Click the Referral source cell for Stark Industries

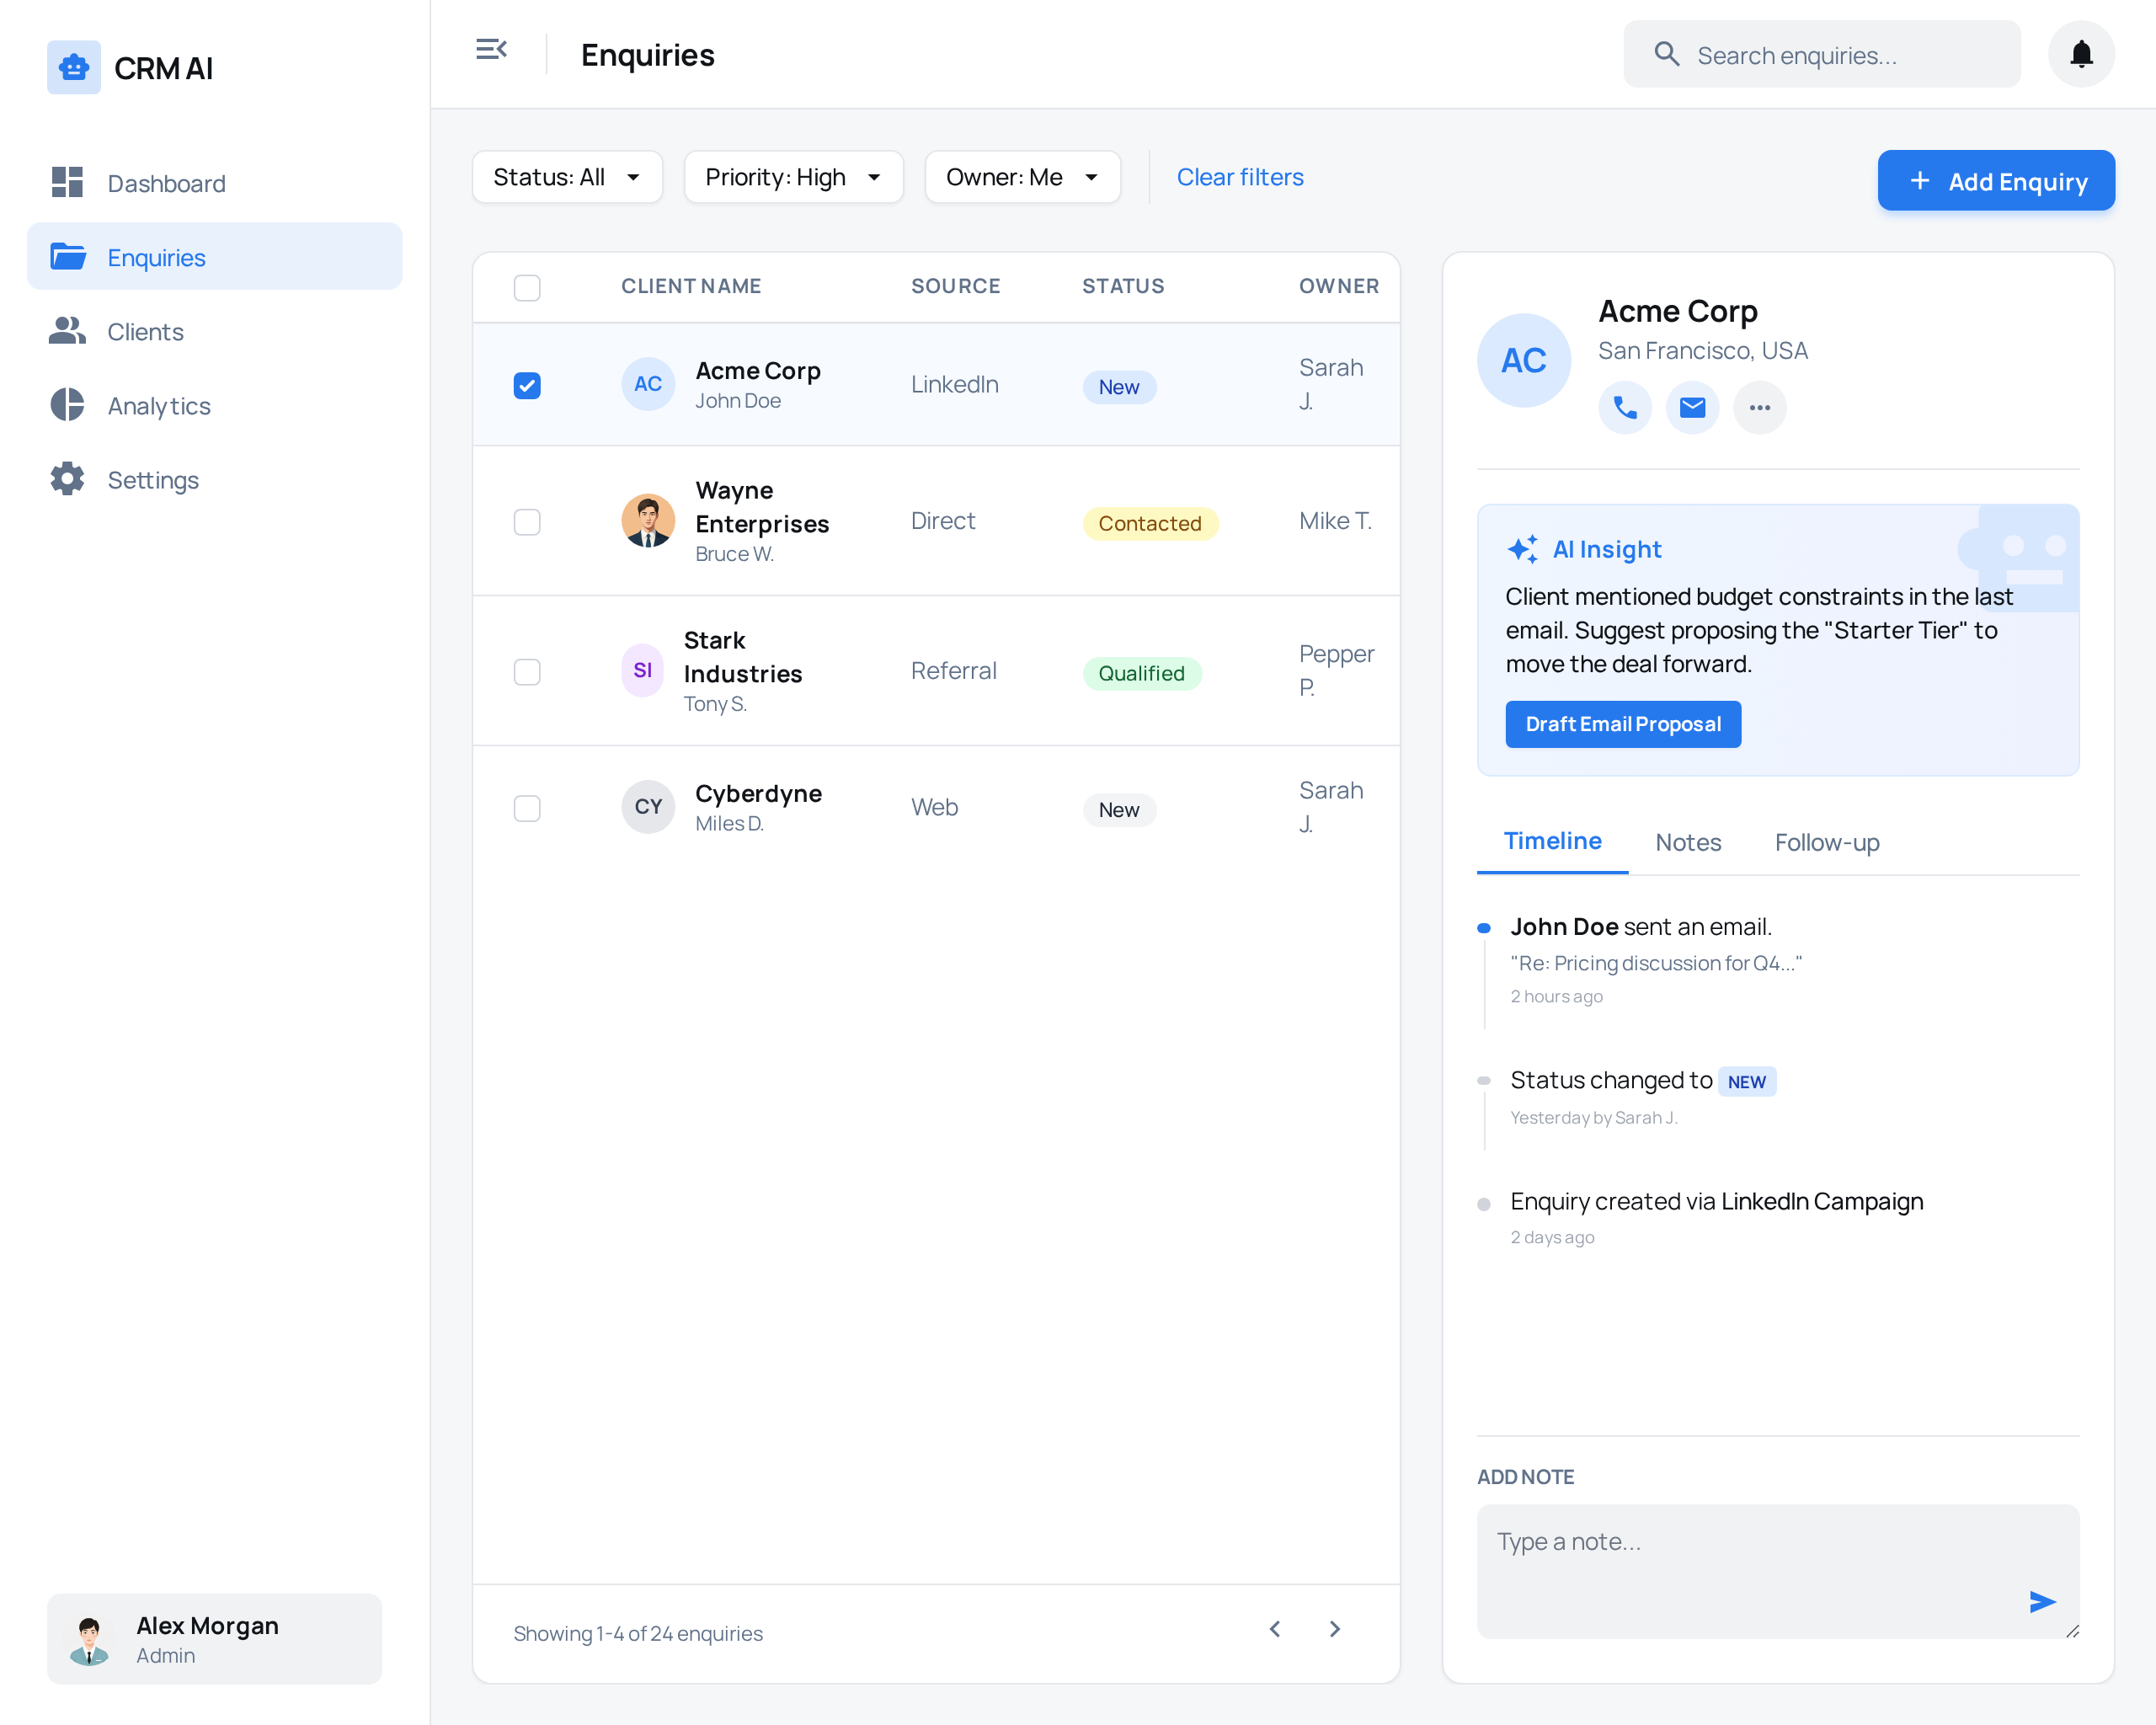pyautogui.click(x=954, y=670)
